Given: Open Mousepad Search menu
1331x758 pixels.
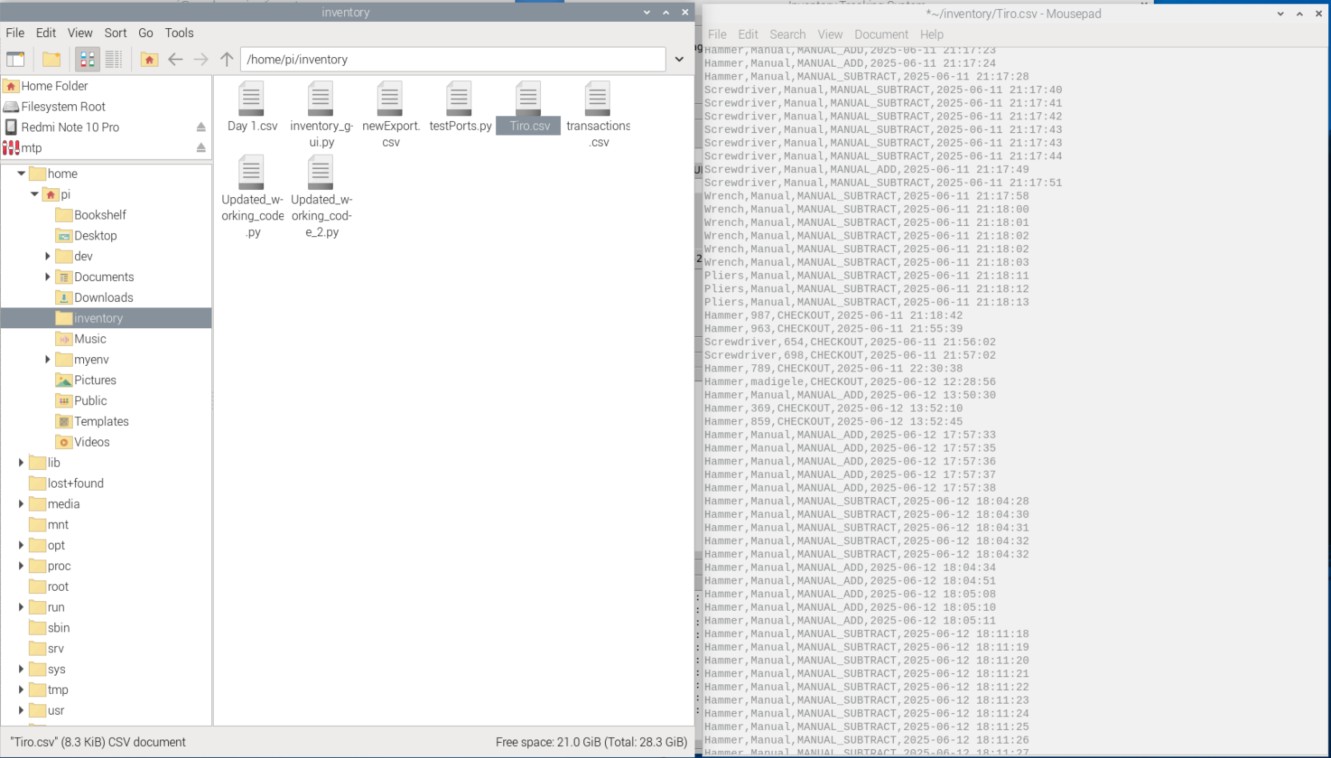Looking at the screenshot, I should pyautogui.click(x=787, y=34).
